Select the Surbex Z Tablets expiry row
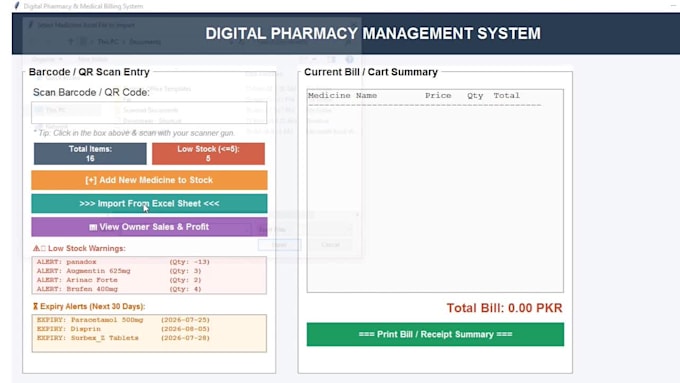 pos(123,338)
